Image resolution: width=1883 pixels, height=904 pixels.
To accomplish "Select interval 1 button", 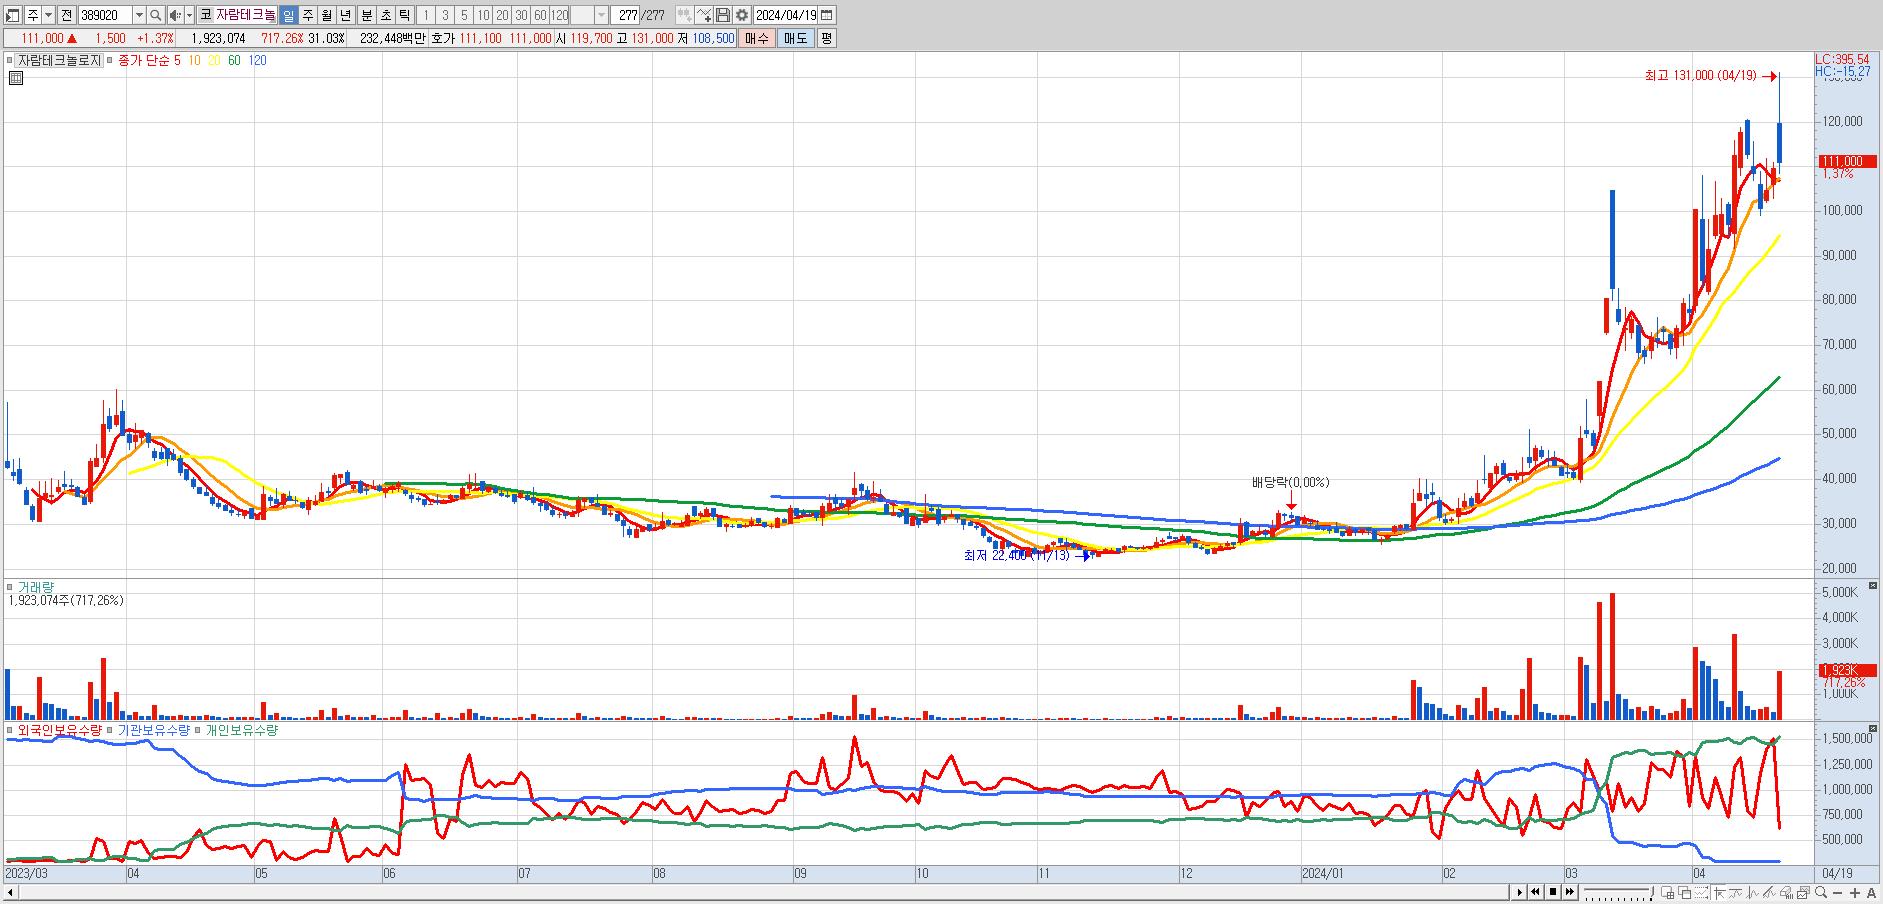I will click(426, 15).
